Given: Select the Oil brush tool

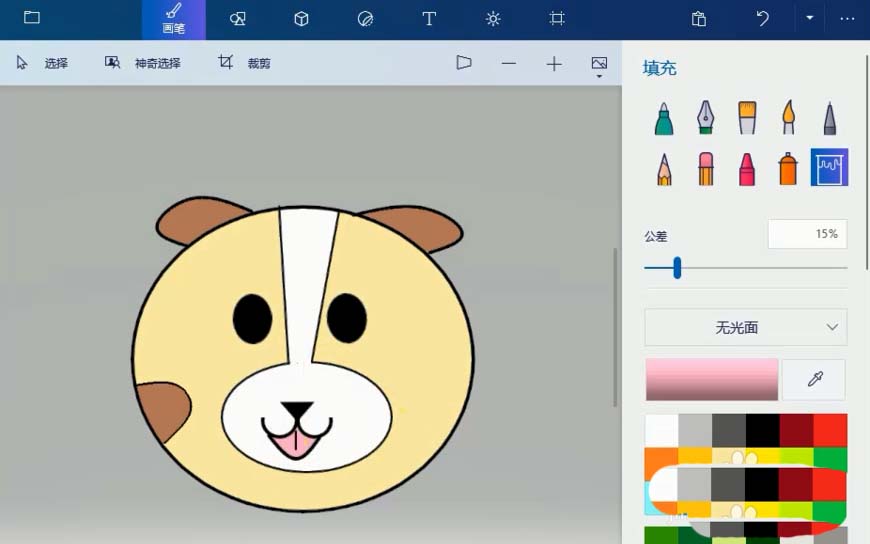Looking at the screenshot, I should point(747,117).
